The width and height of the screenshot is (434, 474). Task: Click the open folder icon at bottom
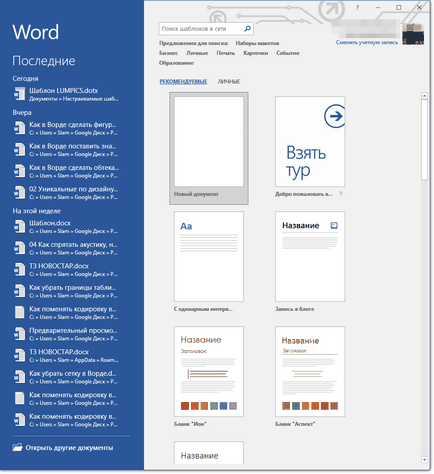pyautogui.click(x=17, y=447)
